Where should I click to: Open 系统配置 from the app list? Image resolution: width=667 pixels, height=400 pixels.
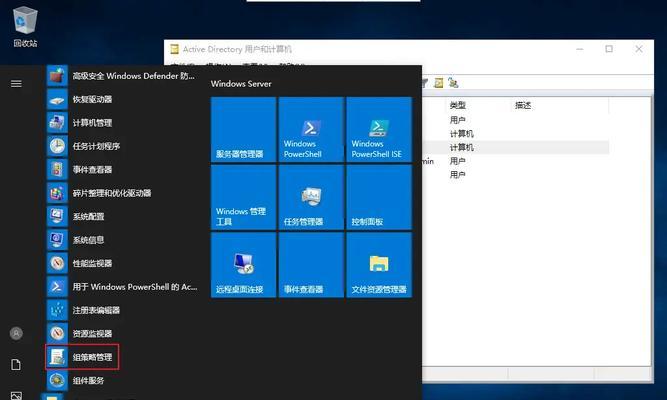[122, 217]
